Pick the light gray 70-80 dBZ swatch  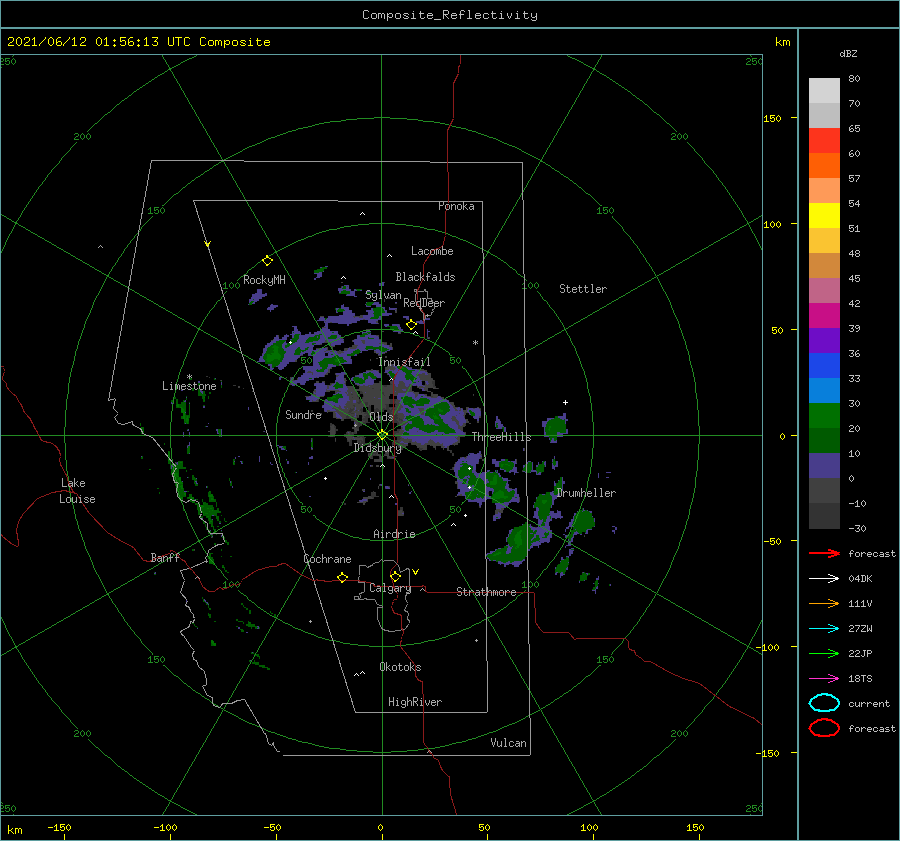824,91
